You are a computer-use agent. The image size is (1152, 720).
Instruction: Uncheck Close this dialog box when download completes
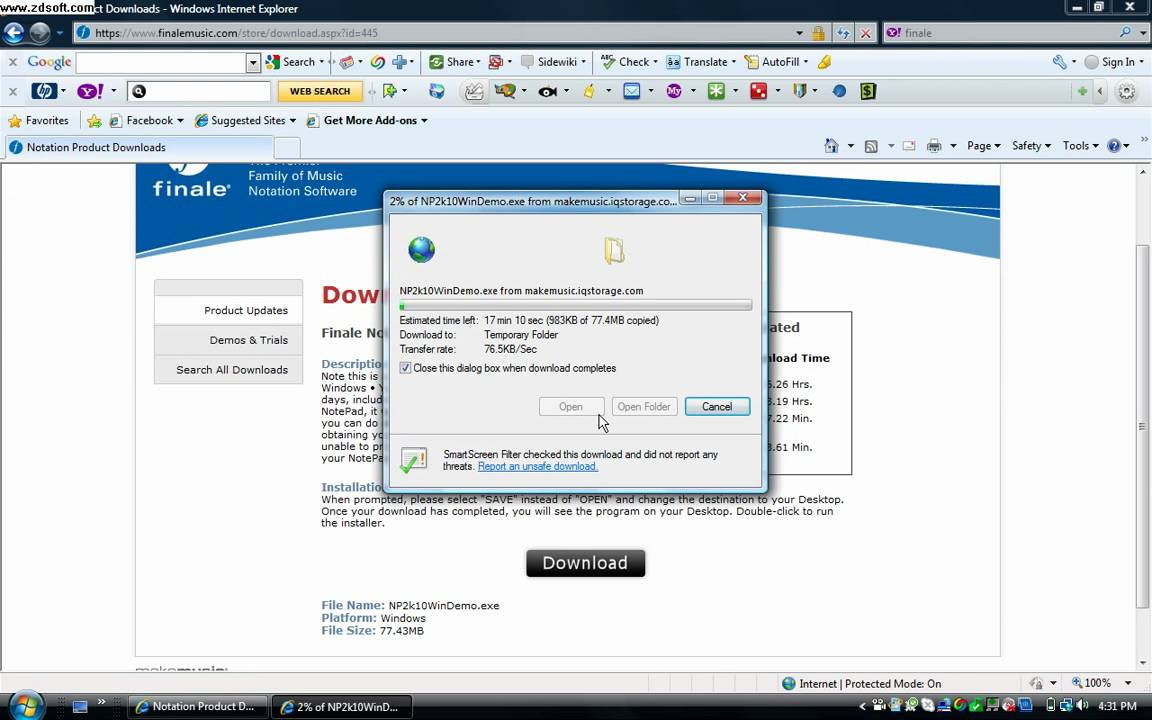click(405, 368)
